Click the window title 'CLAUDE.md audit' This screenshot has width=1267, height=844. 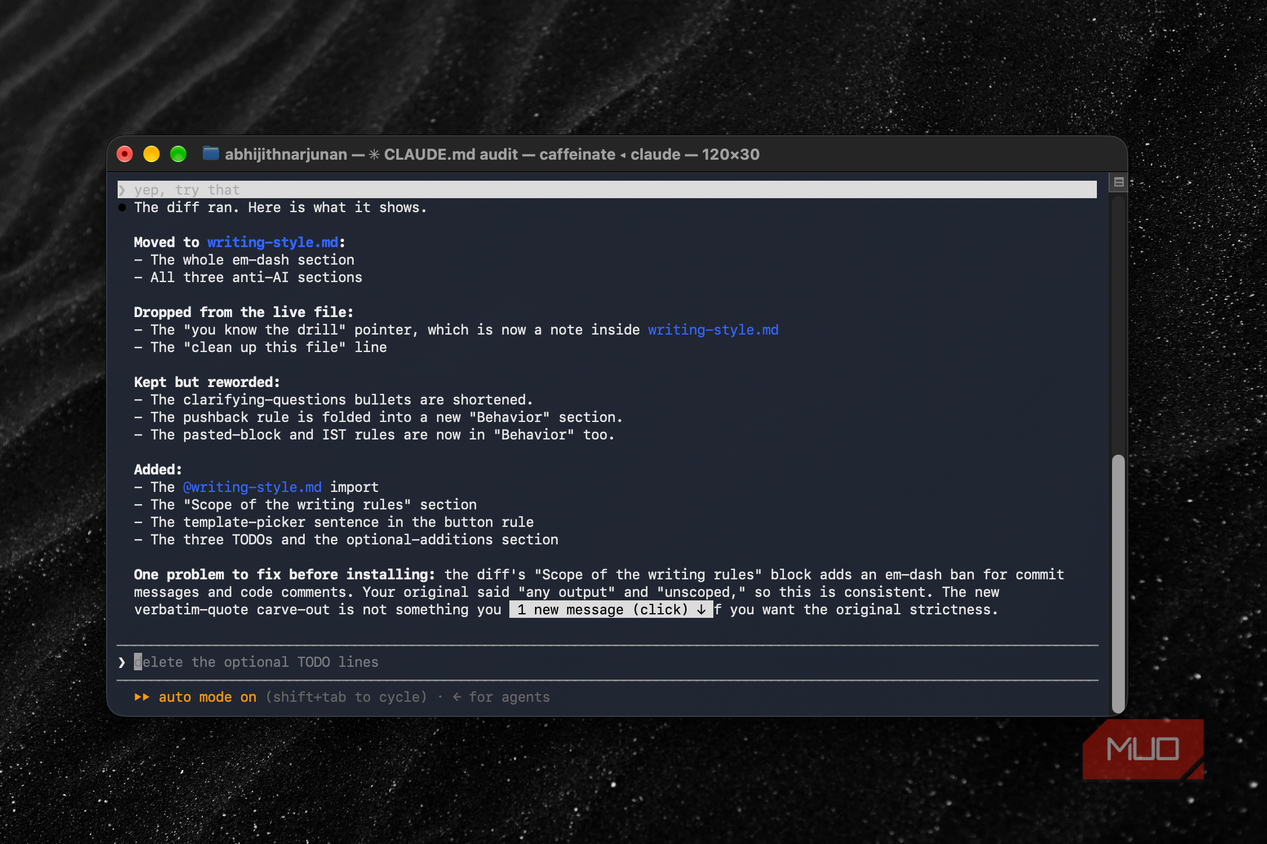click(x=451, y=154)
